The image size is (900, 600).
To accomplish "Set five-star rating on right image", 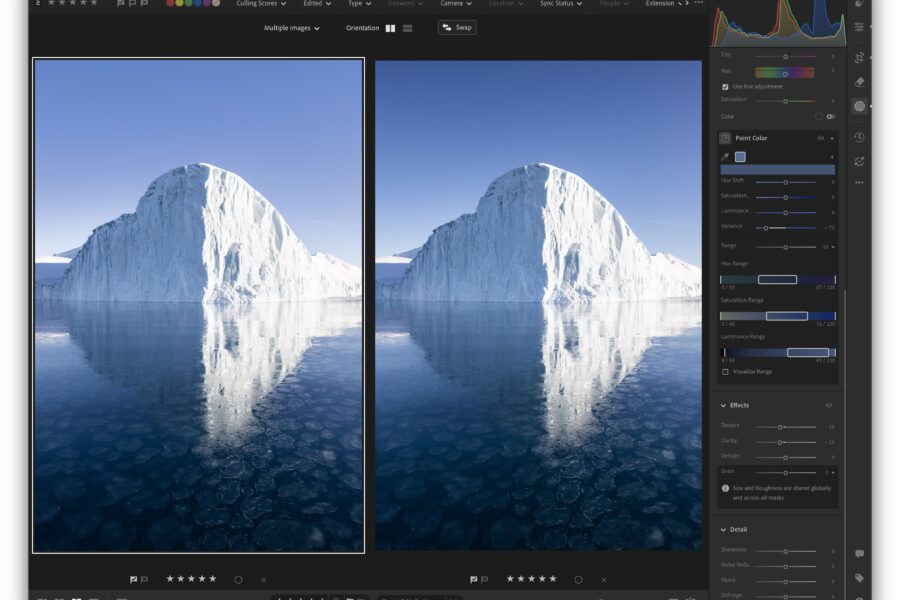I will tap(553, 579).
